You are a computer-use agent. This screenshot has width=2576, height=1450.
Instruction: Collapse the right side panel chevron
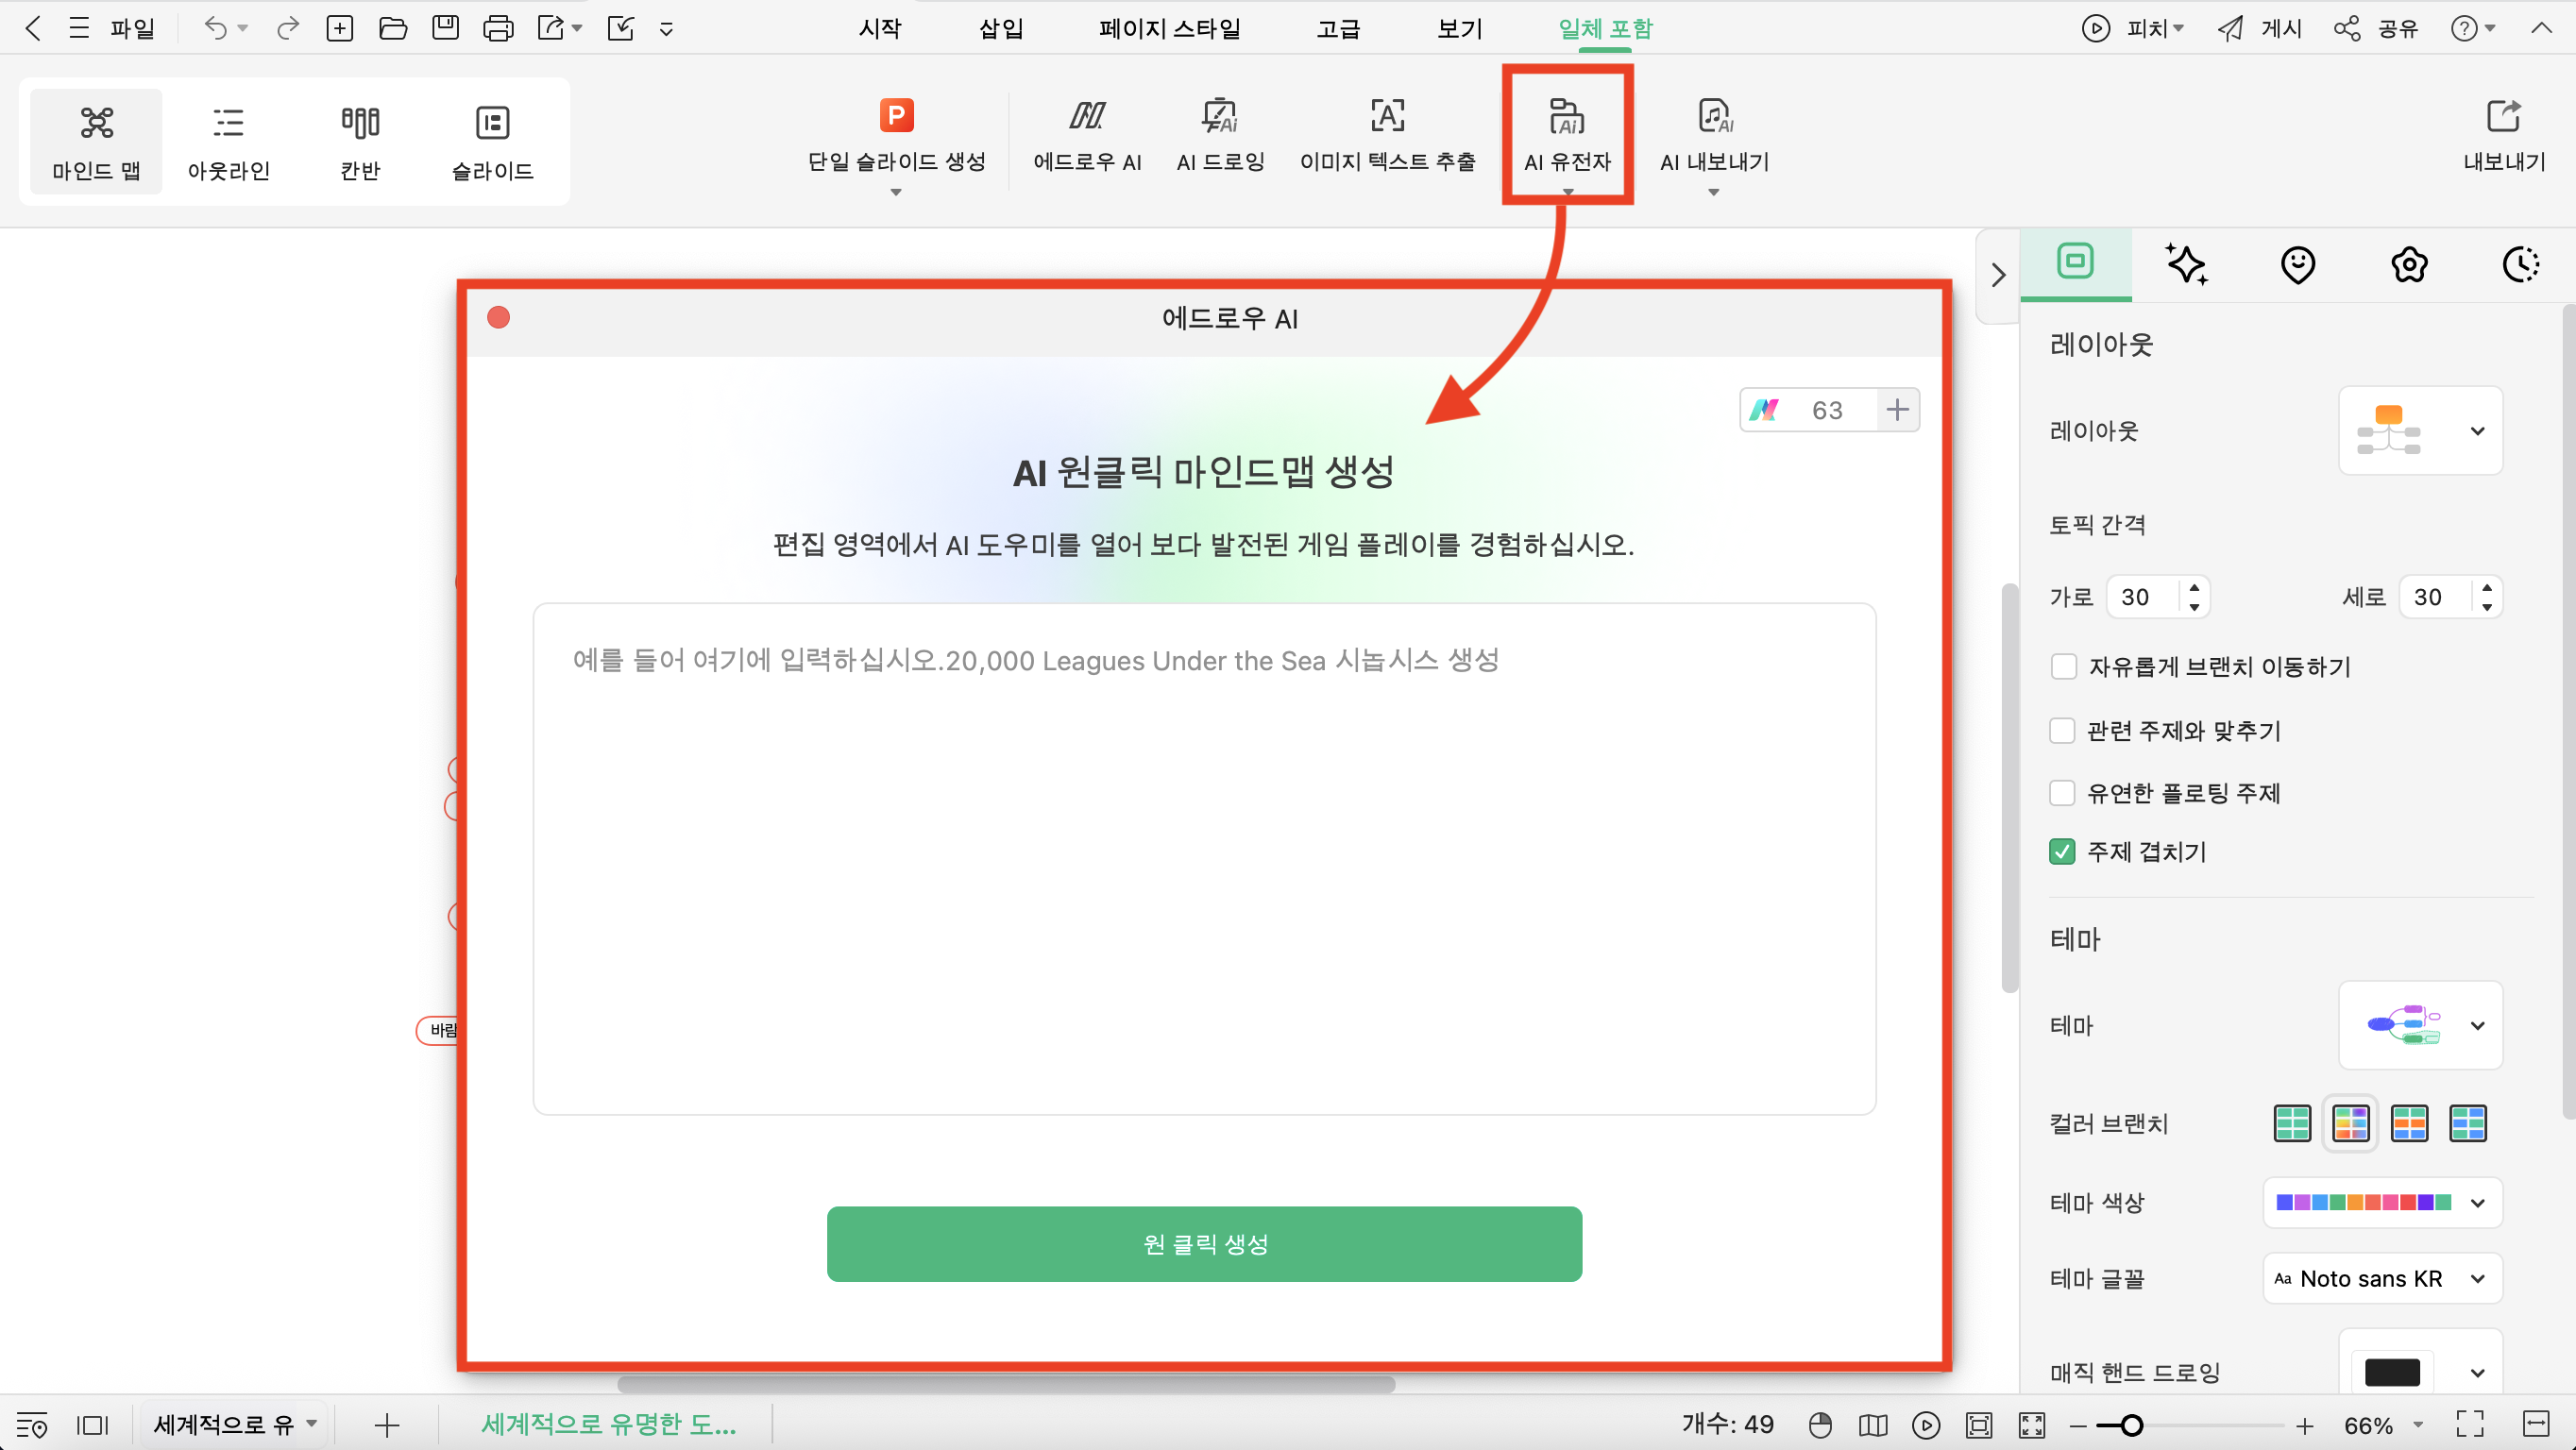click(x=1998, y=275)
